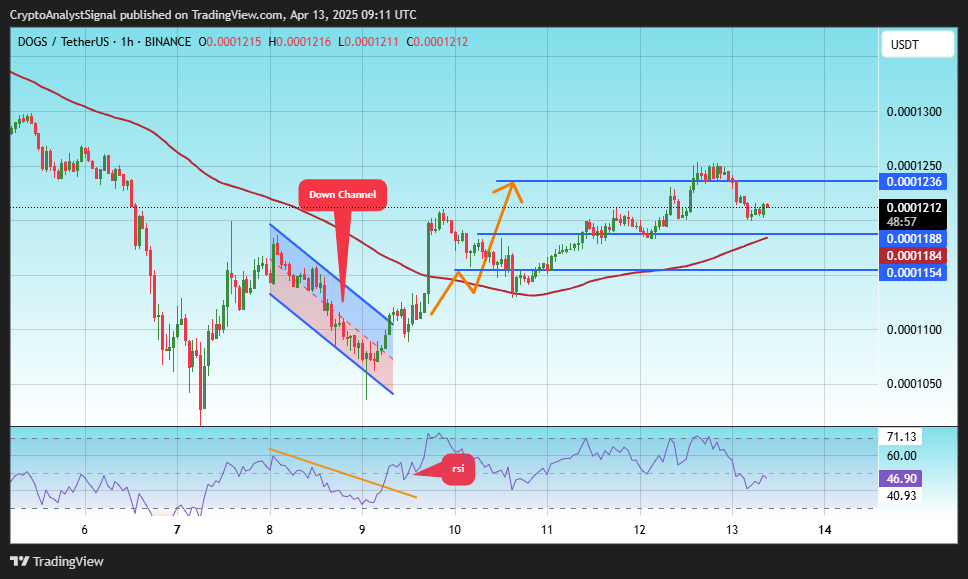The height and width of the screenshot is (579, 968).
Task: Click the high value H0.0001216
Action: click(x=299, y=42)
